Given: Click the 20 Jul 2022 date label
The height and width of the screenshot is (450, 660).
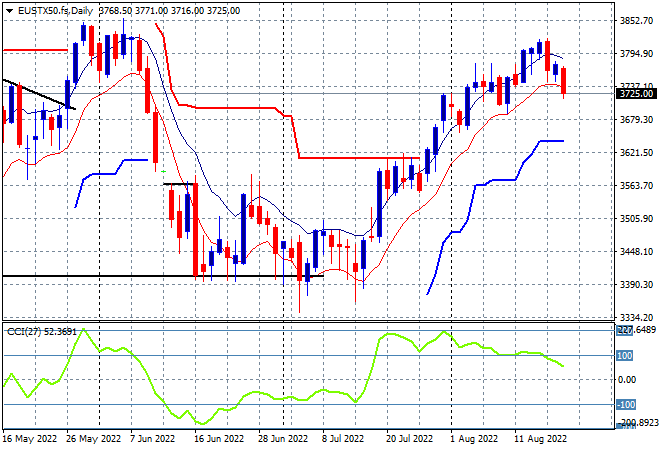Looking at the screenshot, I should 409,439.
